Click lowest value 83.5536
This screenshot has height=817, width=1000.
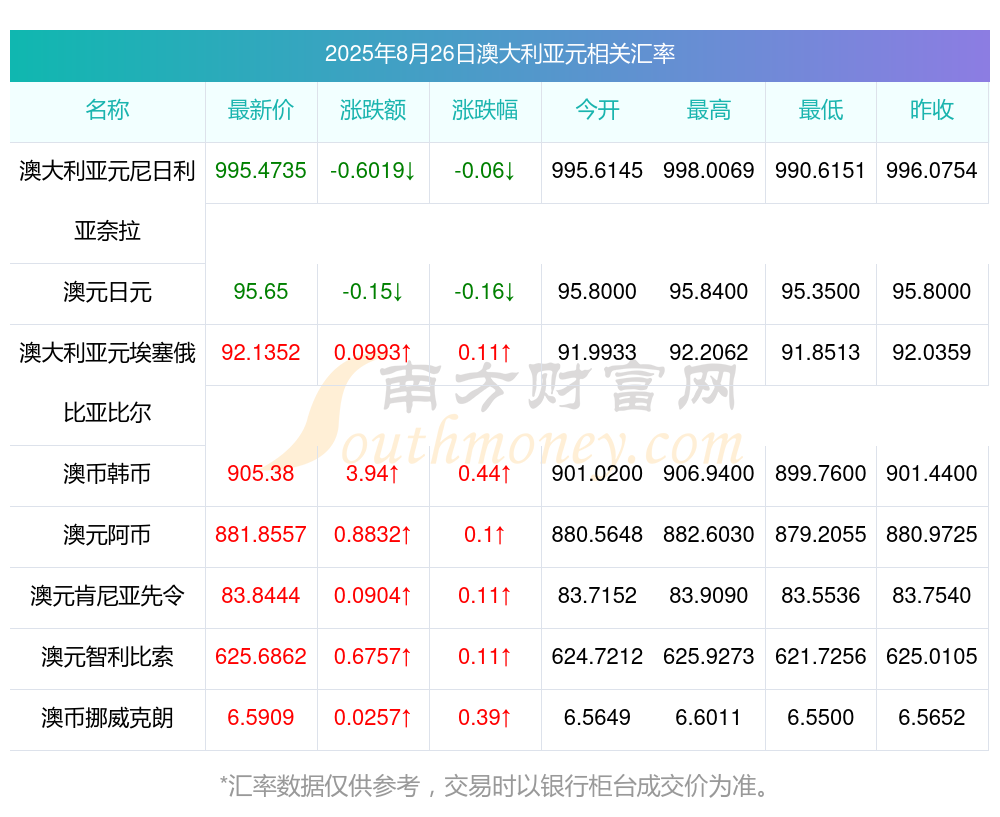[821, 596]
